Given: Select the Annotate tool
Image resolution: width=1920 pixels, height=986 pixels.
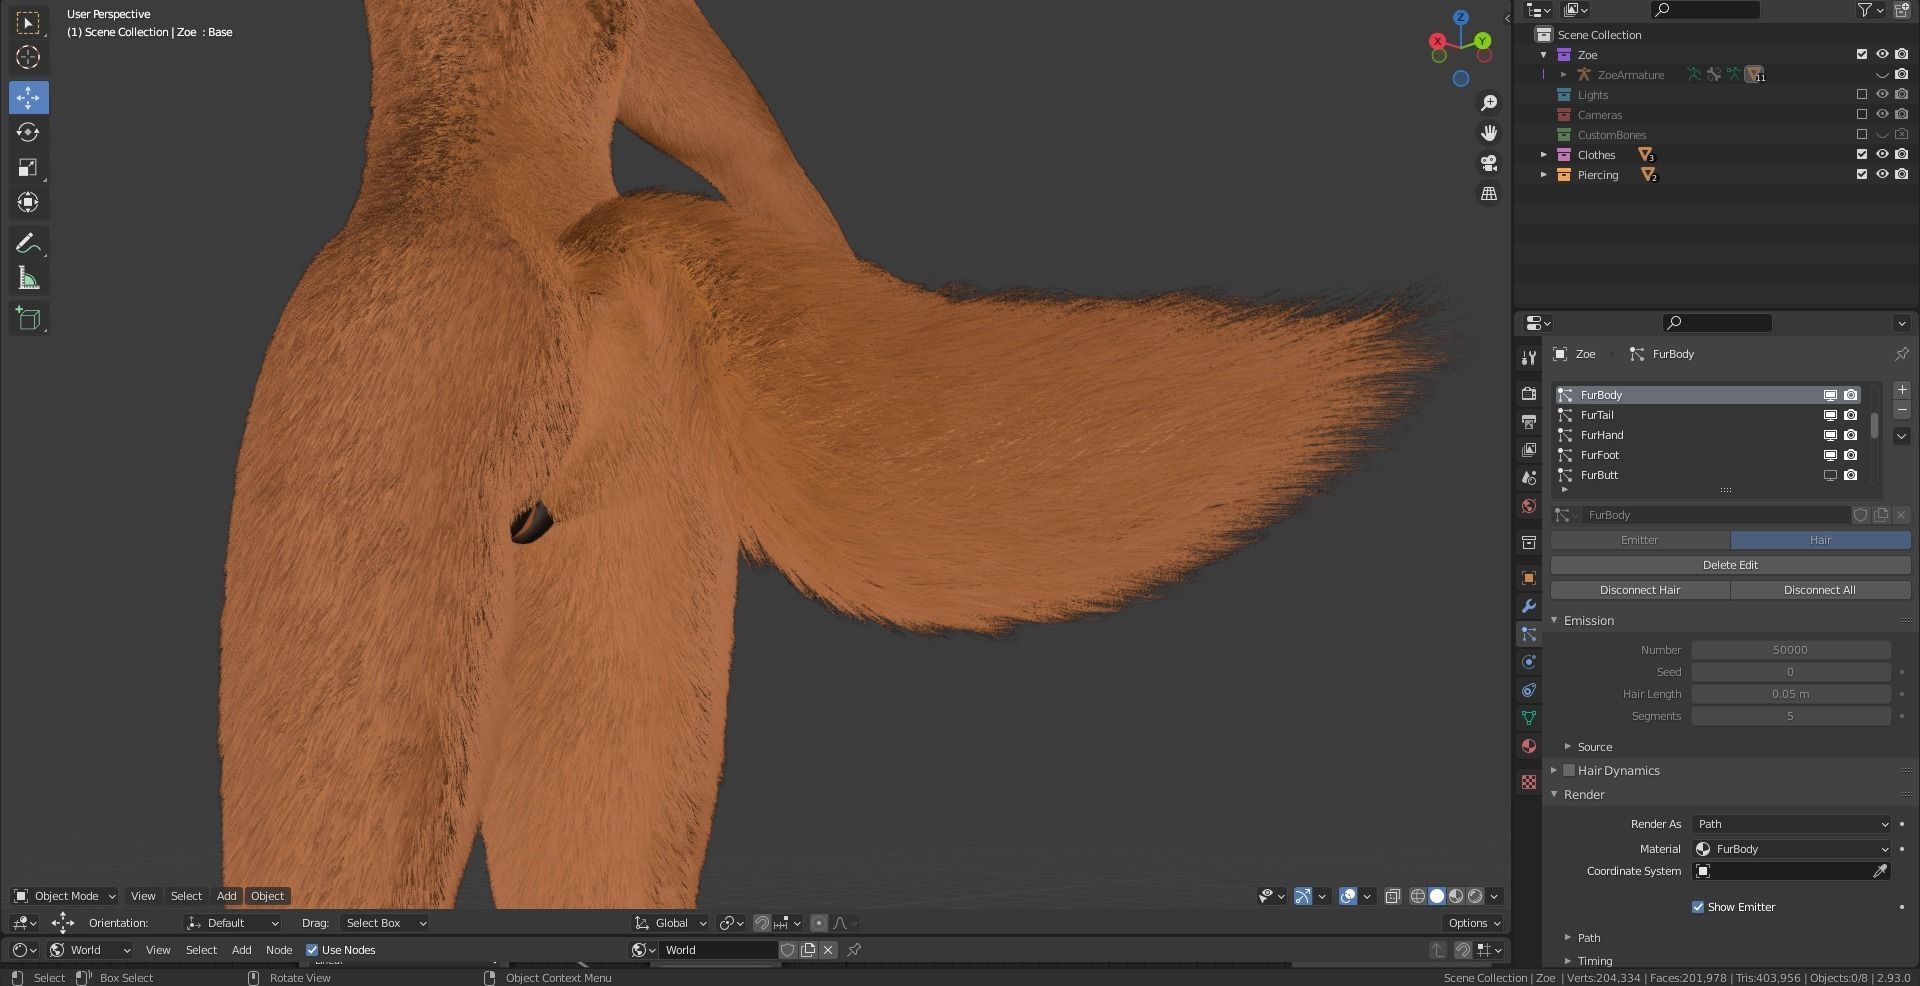Looking at the screenshot, I should point(28,243).
